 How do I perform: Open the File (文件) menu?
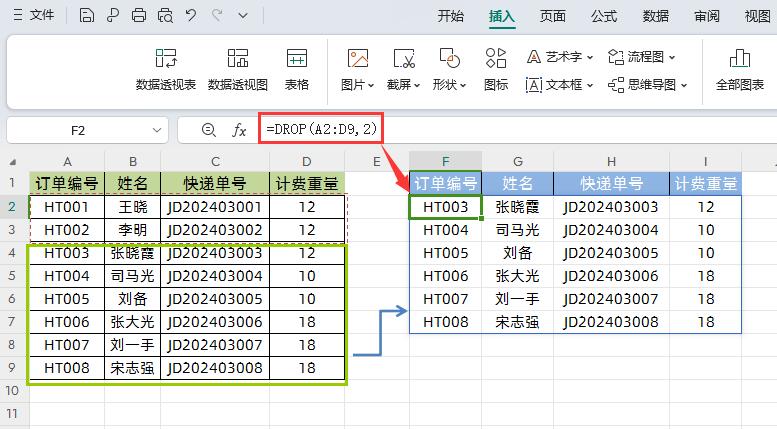pos(33,15)
